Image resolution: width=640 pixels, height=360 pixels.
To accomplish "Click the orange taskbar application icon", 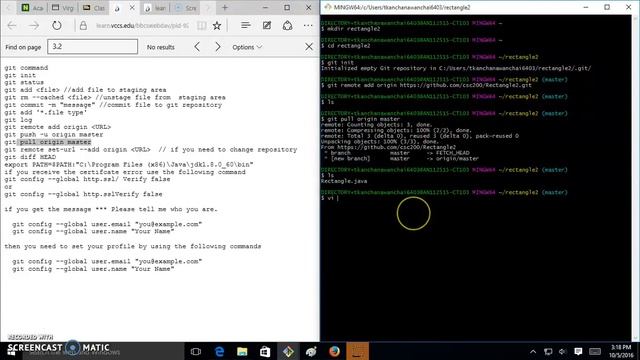I will tap(358, 351).
